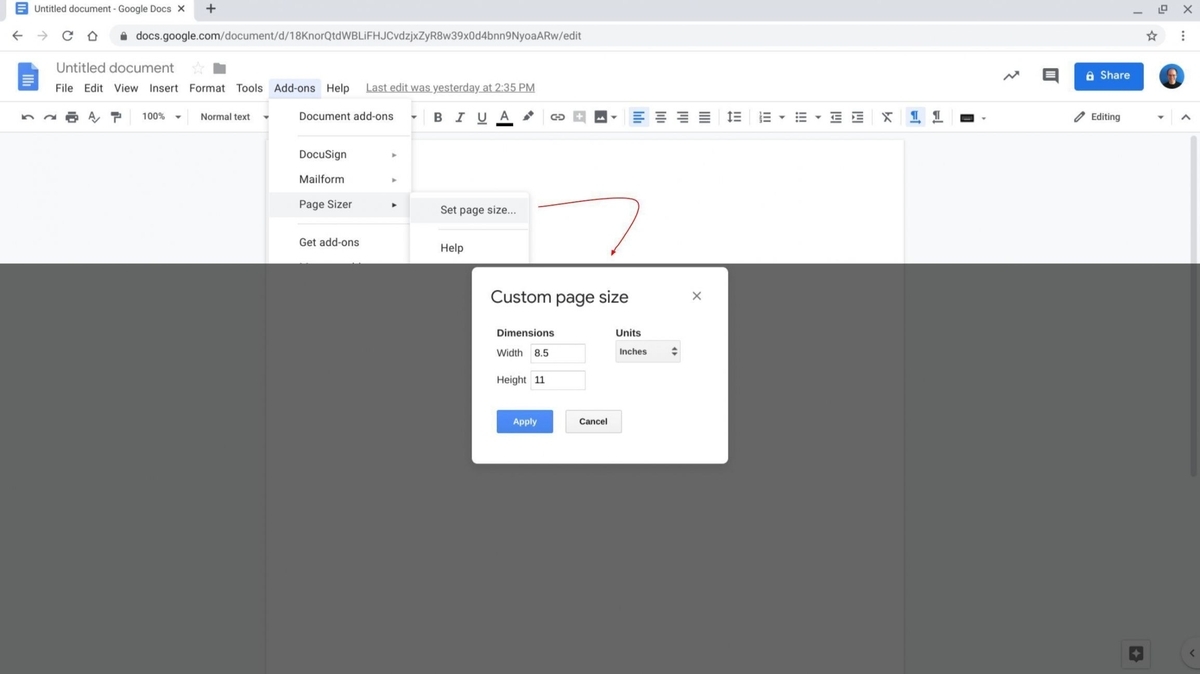Toggle italic text formatting
This screenshot has height=674, width=1200.
point(459,117)
